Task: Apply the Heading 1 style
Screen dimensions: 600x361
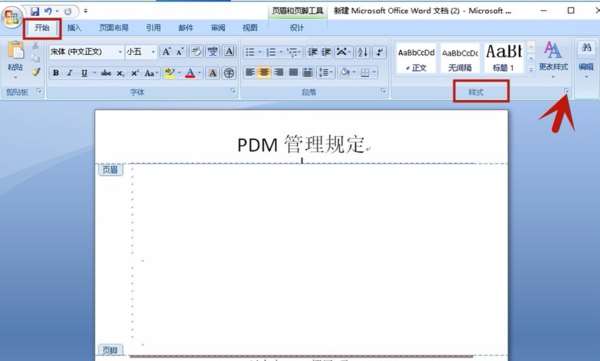Action: pos(504,58)
